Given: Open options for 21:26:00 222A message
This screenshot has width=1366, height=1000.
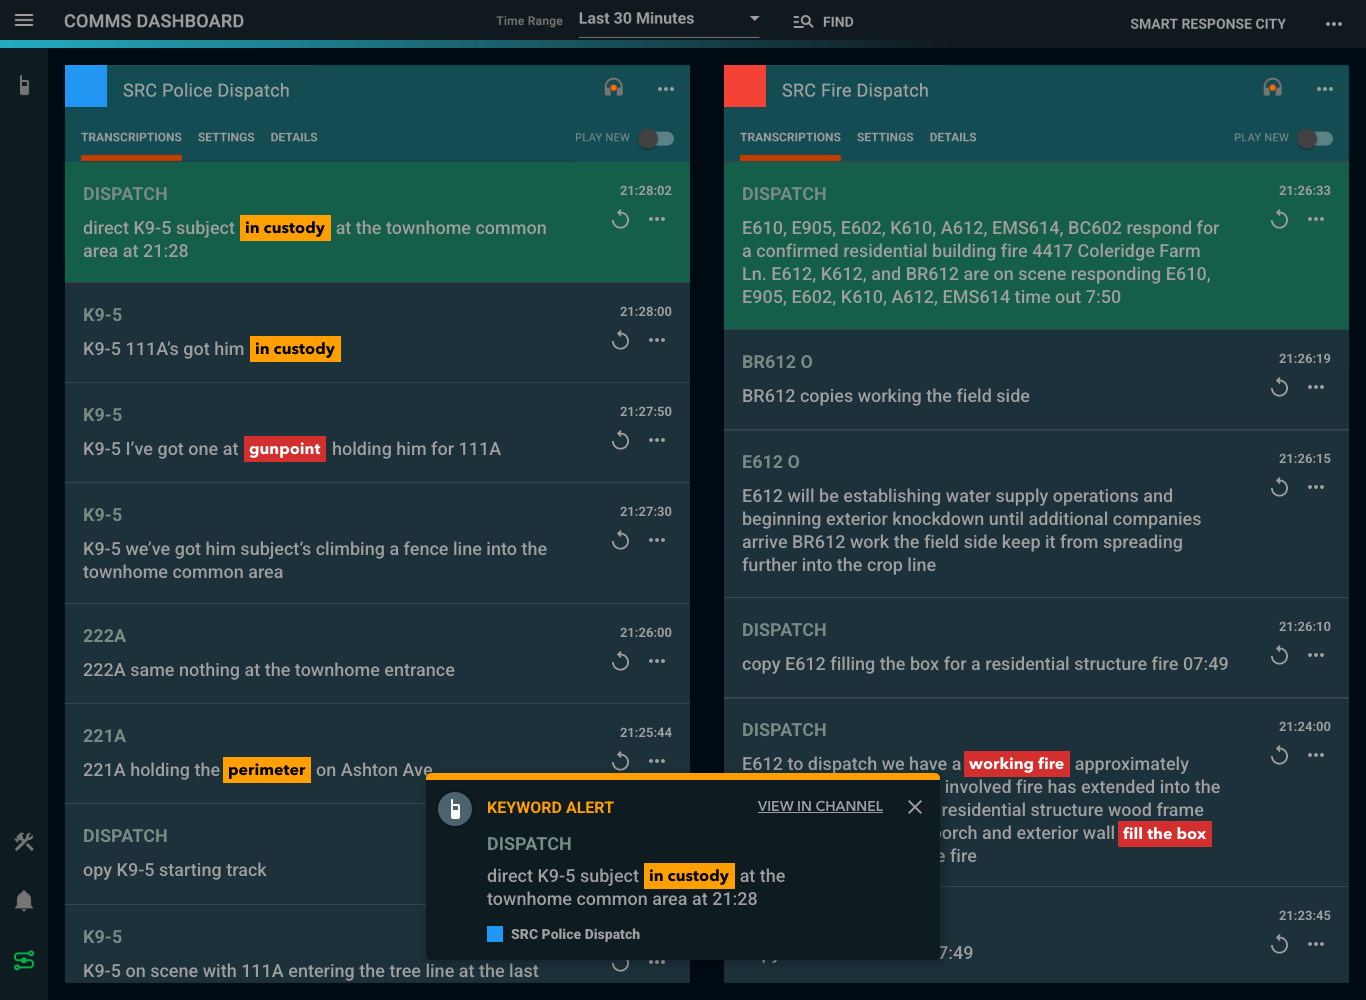Looking at the screenshot, I should pos(657,661).
